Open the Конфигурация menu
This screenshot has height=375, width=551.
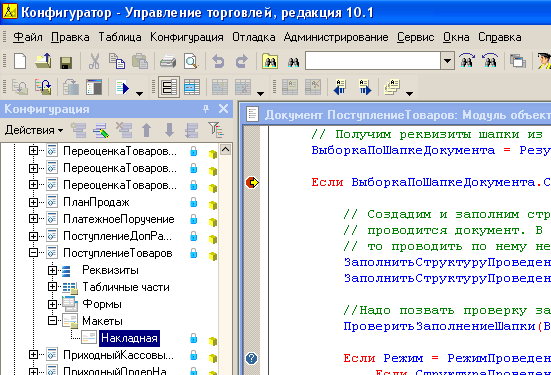coord(187,37)
